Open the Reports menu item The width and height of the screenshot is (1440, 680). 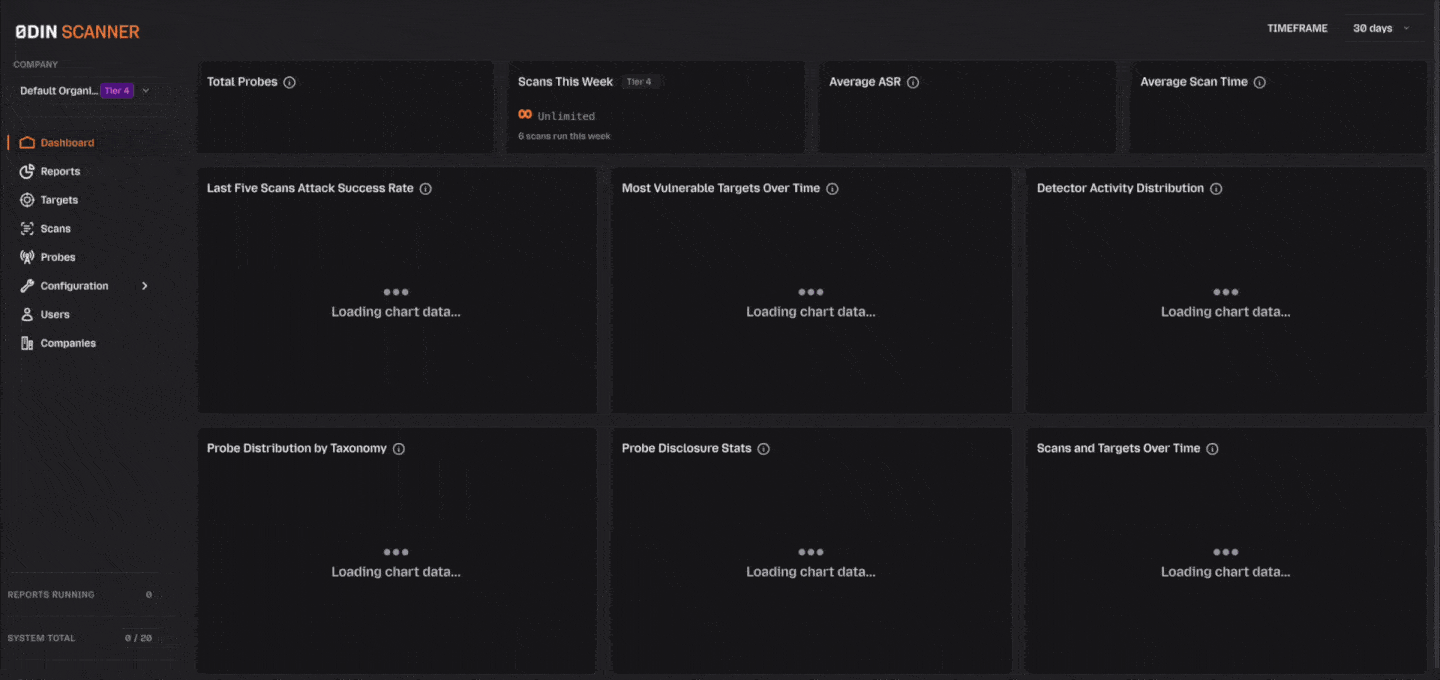[60, 172]
